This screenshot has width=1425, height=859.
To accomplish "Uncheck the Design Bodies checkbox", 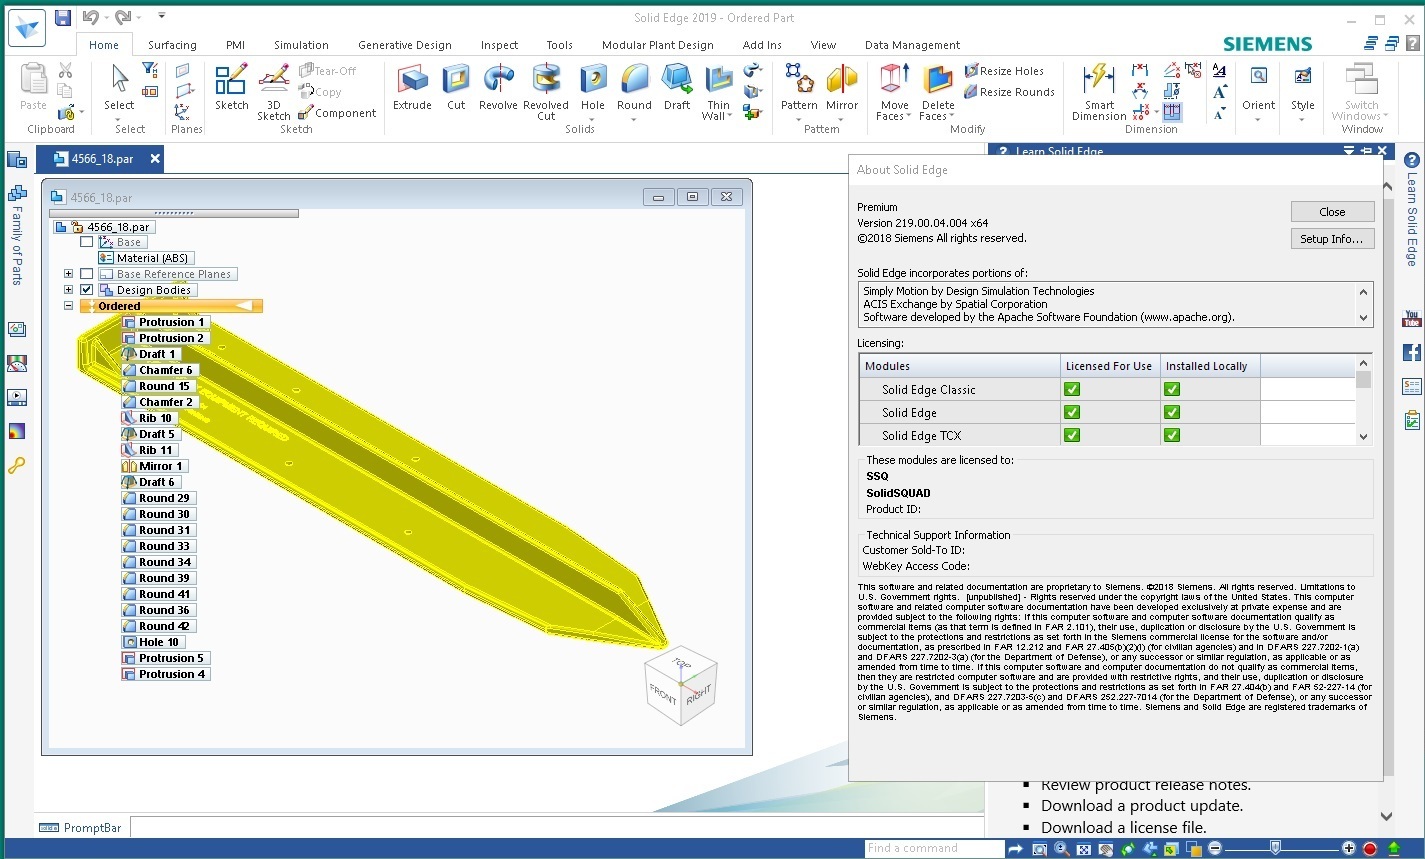I will point(87,290).
